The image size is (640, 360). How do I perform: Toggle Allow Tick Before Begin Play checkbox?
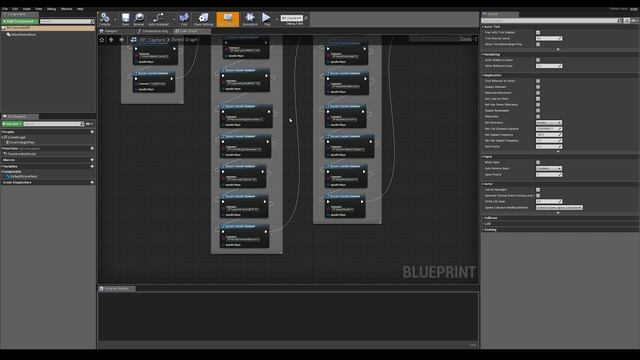[x=538, y=44]
